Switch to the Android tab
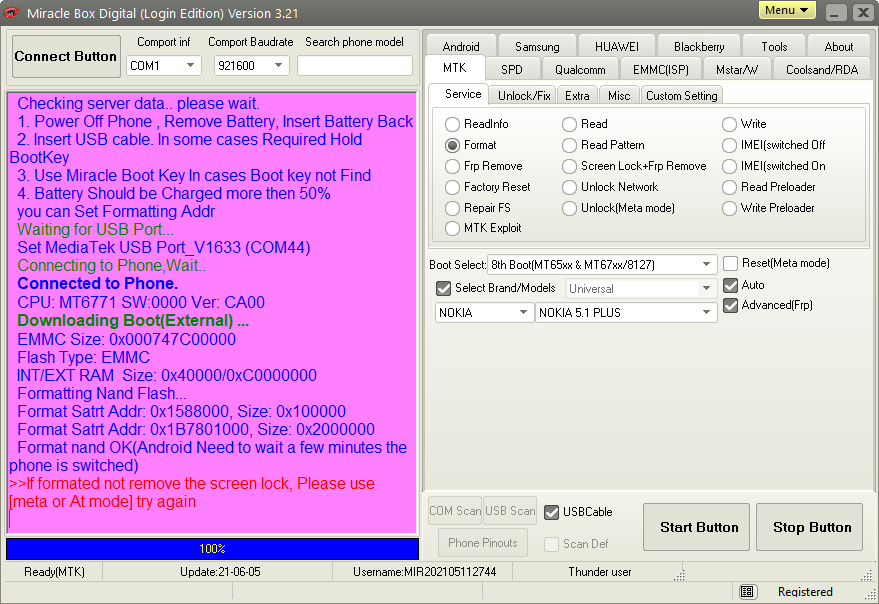This screenshot has height=604, width=879. click(461, 47)
